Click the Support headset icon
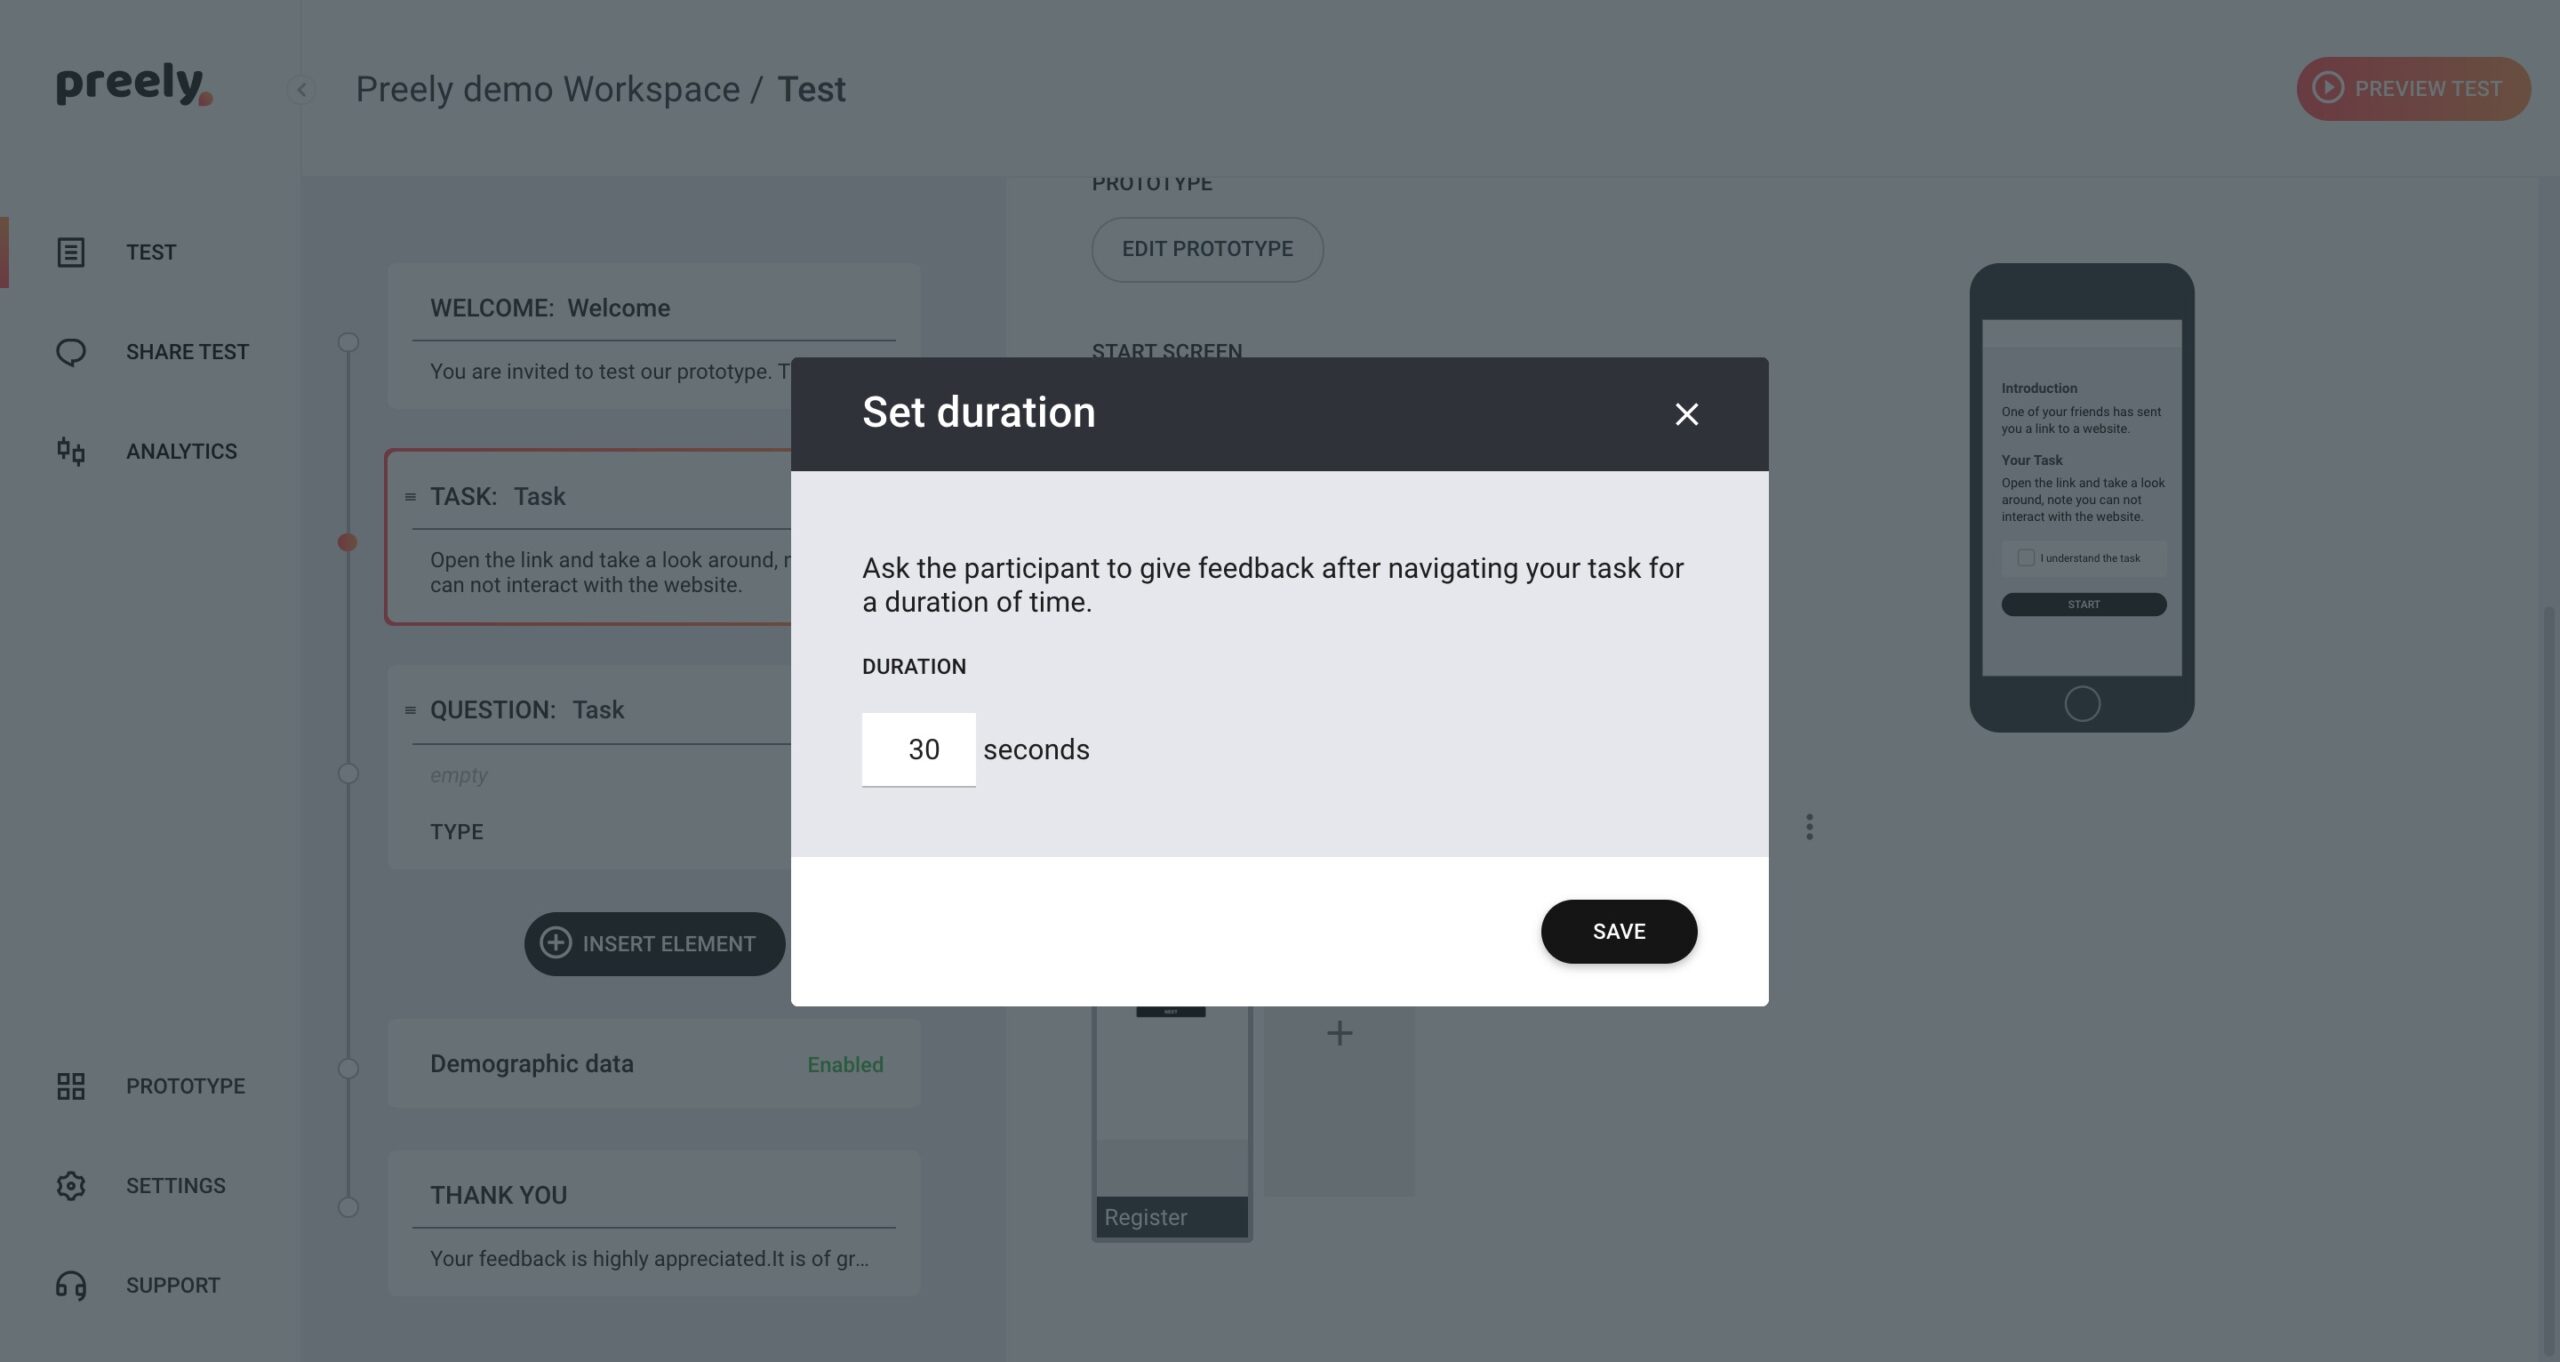Image resolution: width=2560 pixels, height=1362 pixels. [70, 1285]
